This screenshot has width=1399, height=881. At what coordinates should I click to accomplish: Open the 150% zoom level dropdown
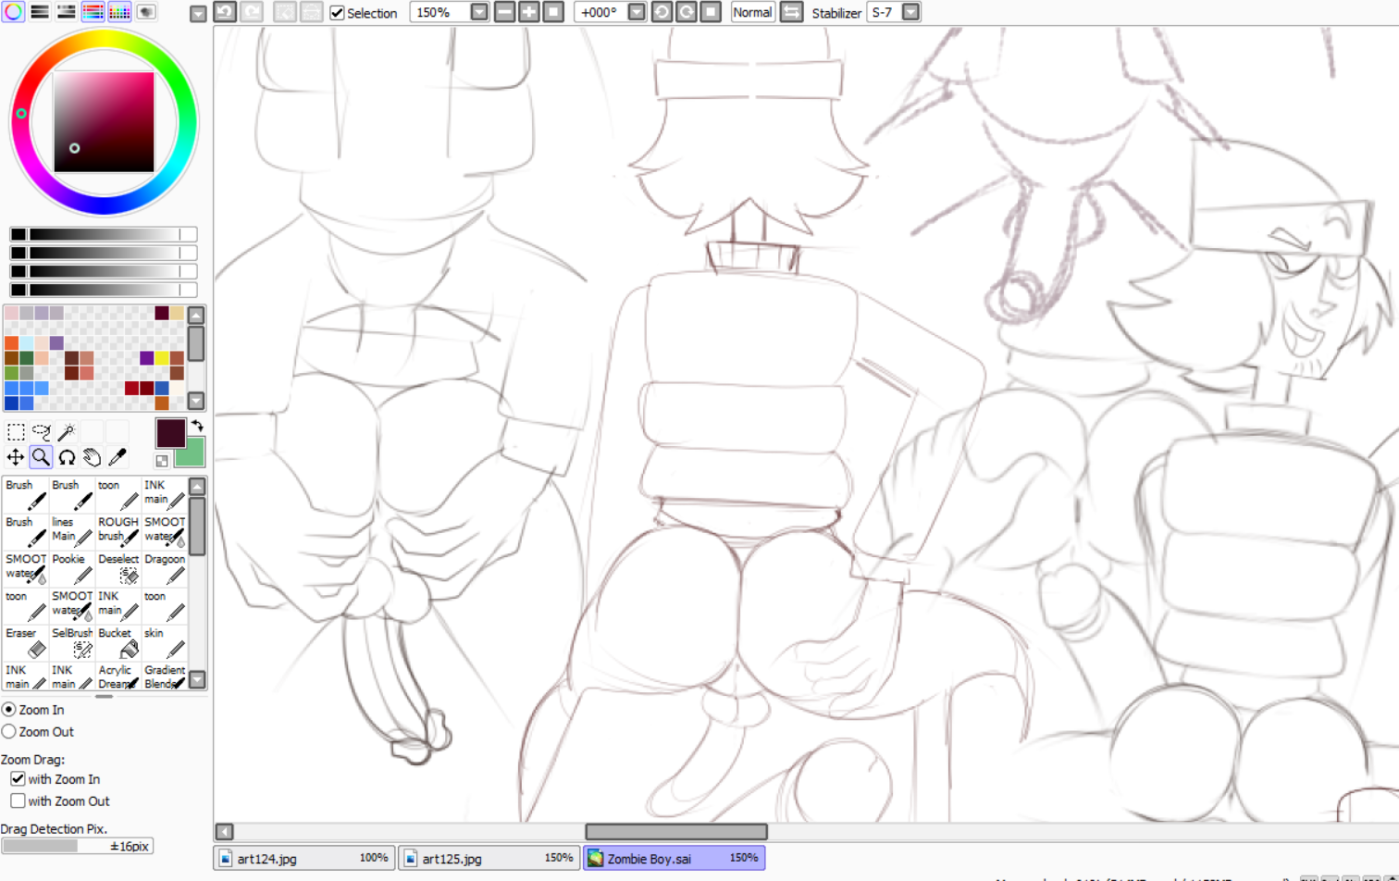pyautogui.click(x=479, y=12)
